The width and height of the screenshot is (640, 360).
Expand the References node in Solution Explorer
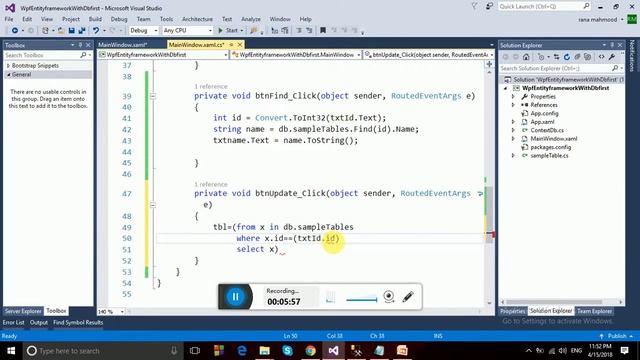click(513, 105)
